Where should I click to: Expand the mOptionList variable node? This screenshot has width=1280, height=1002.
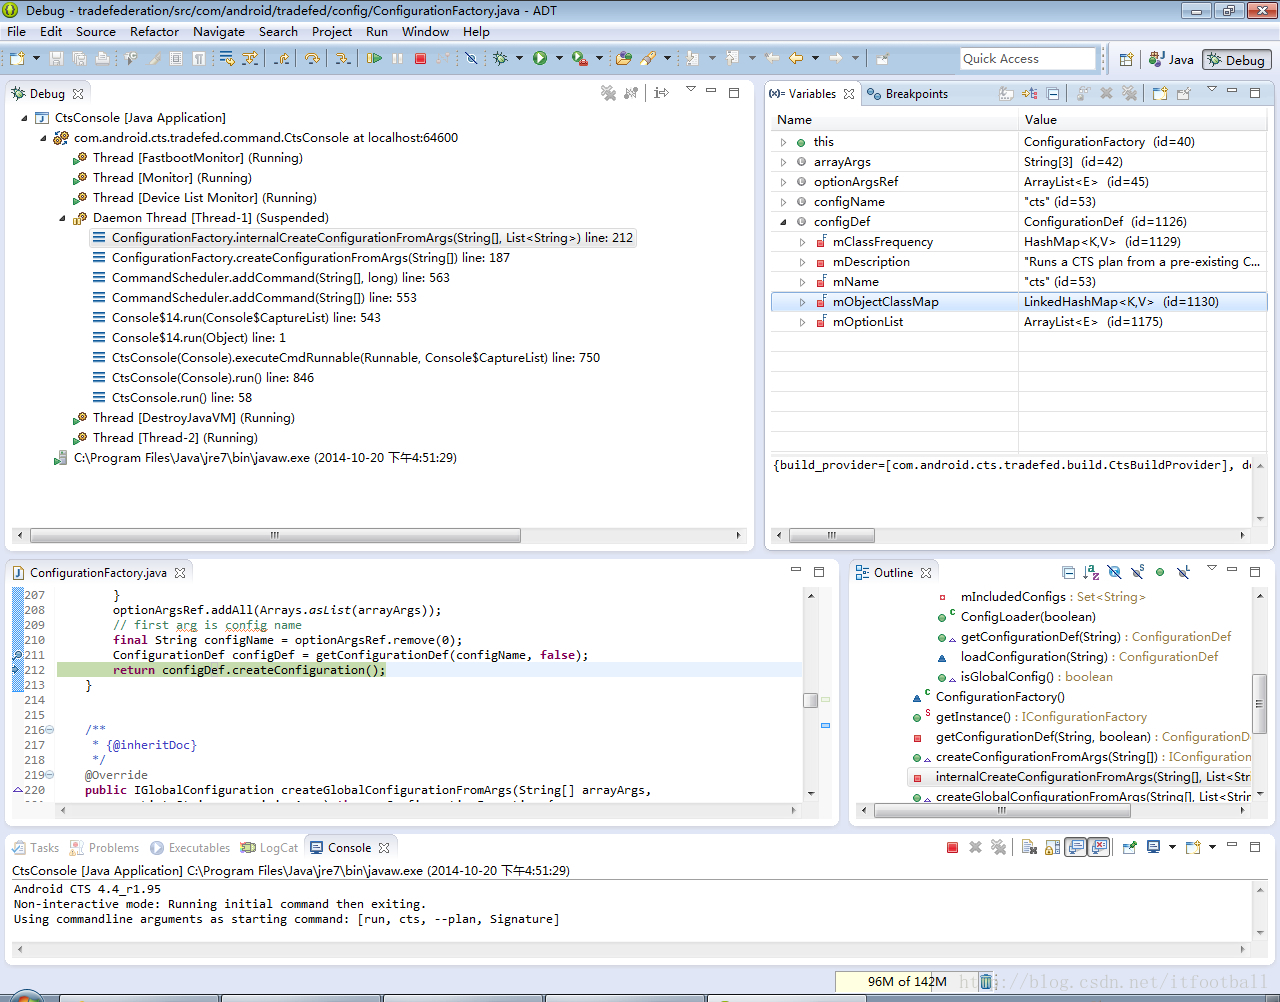(802, 322)
